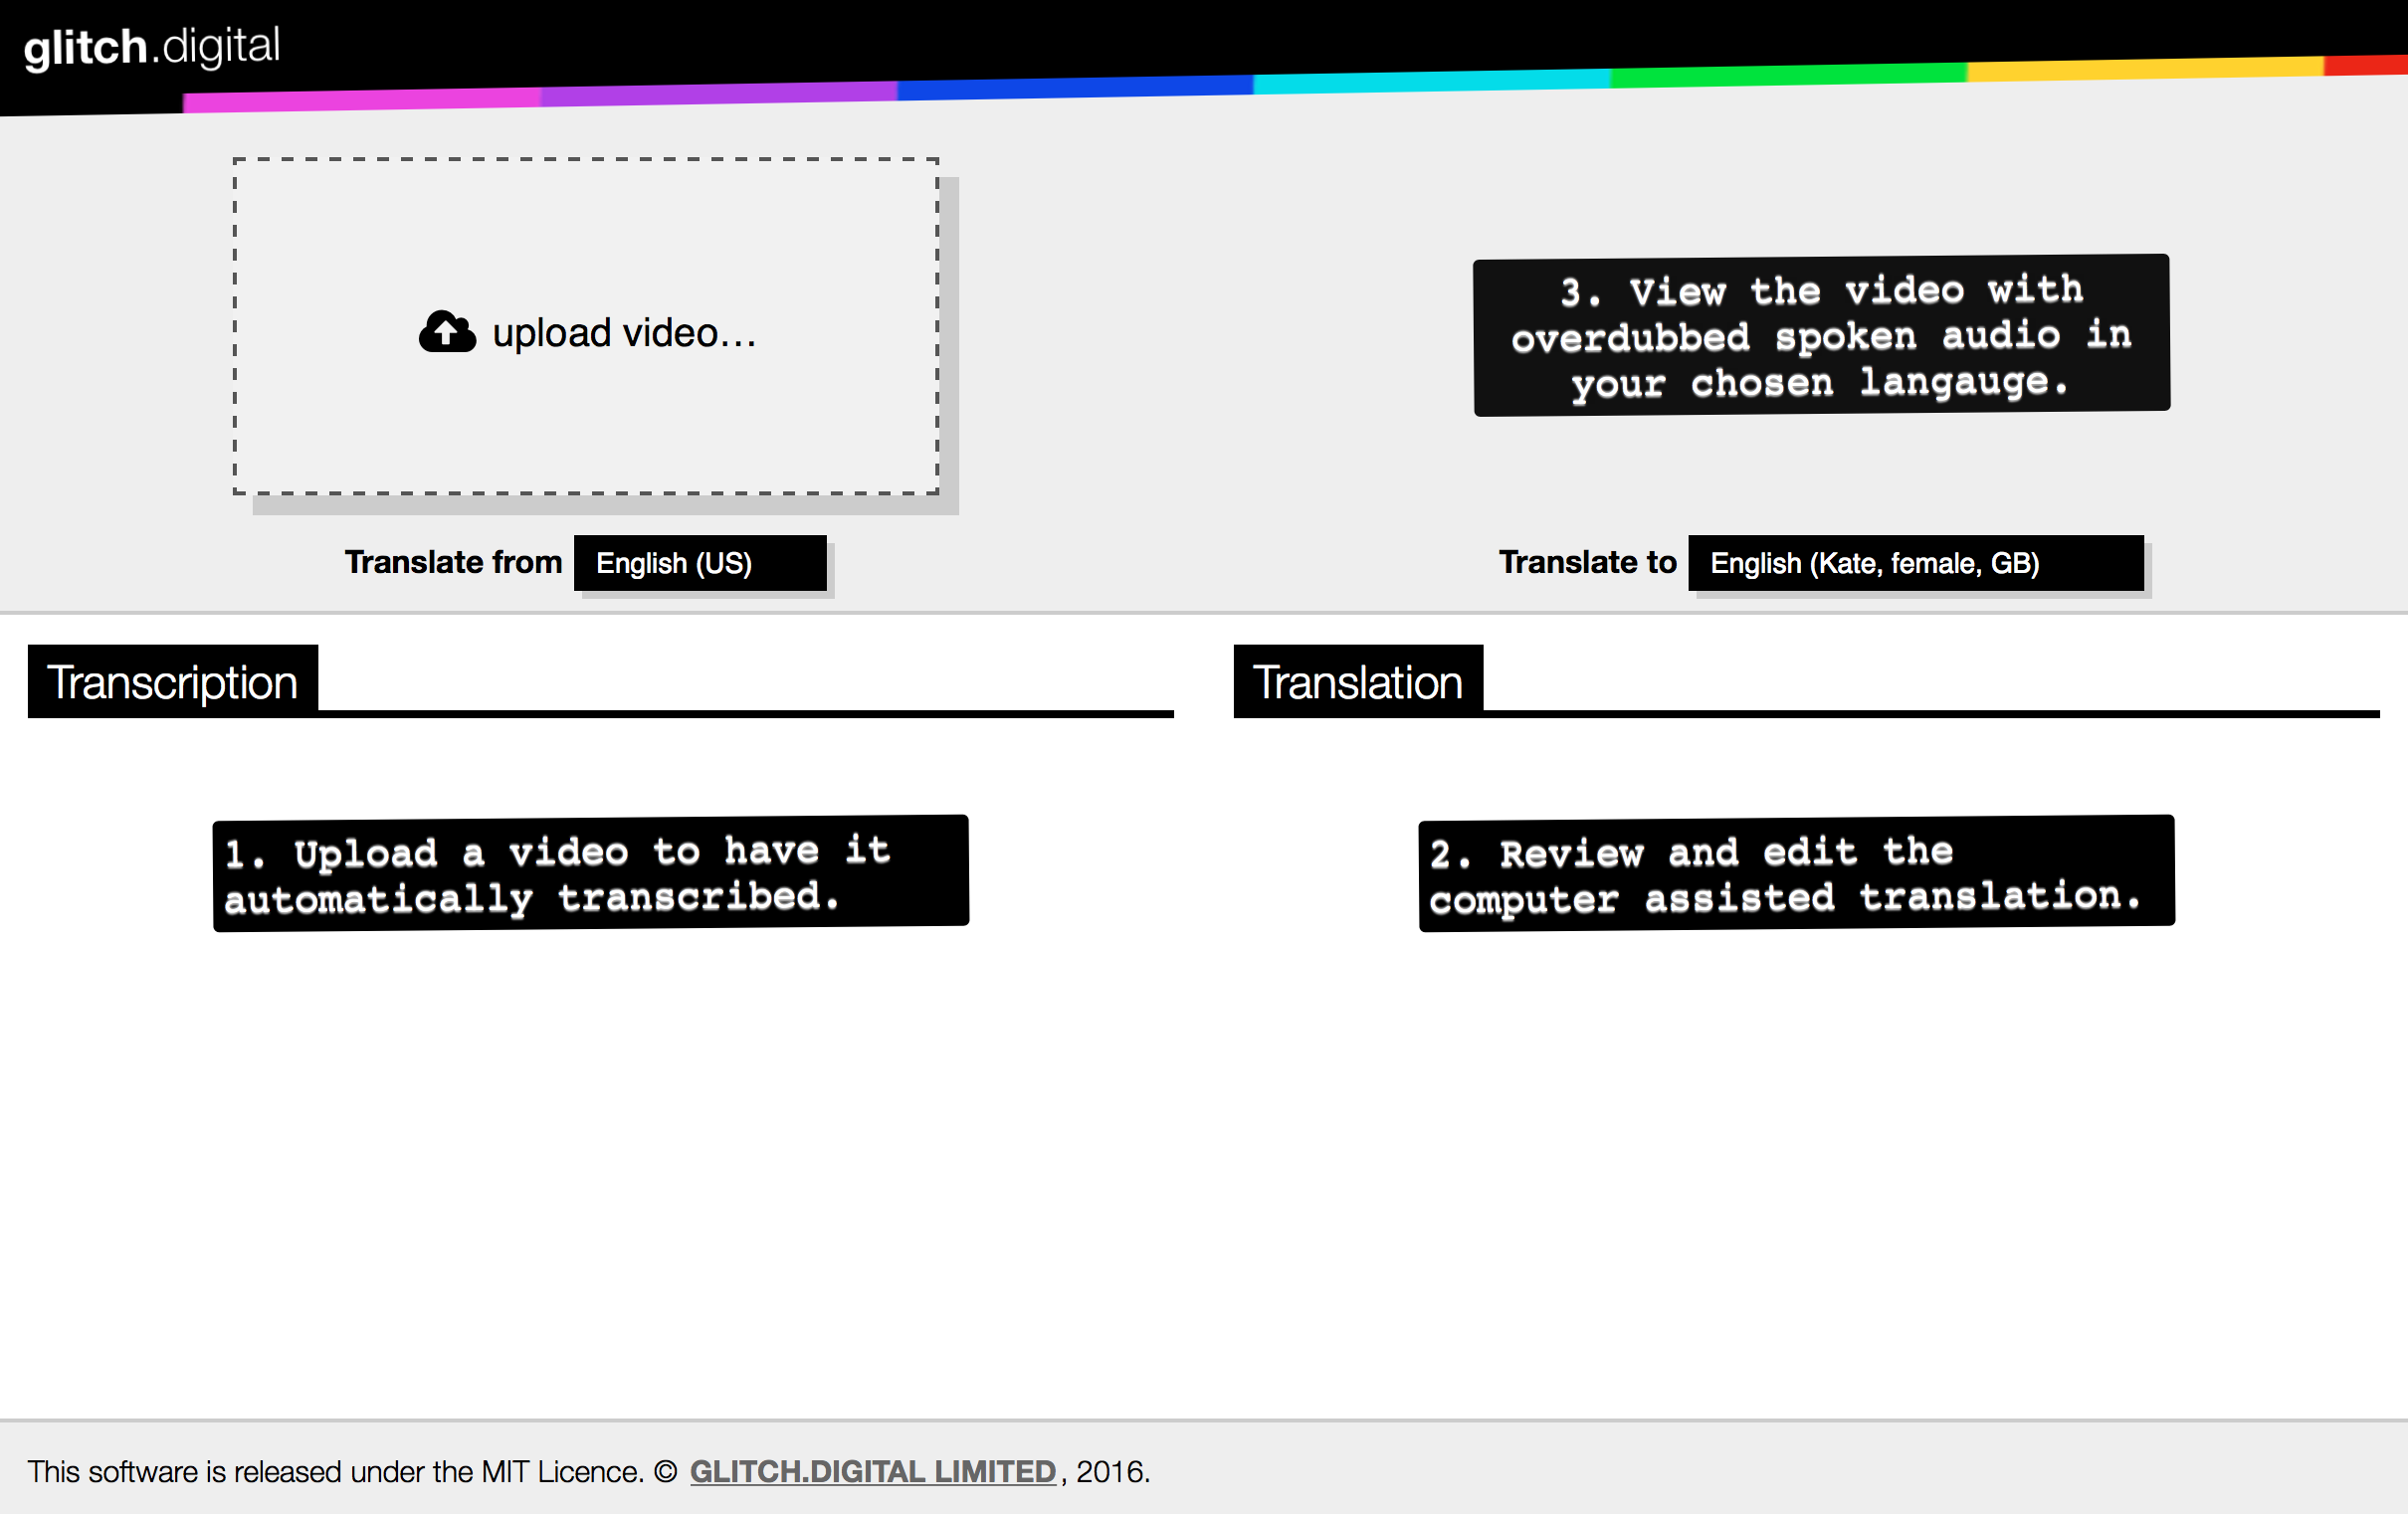Click the Translate to label

pyautogui.click(x=1587, y=562)
